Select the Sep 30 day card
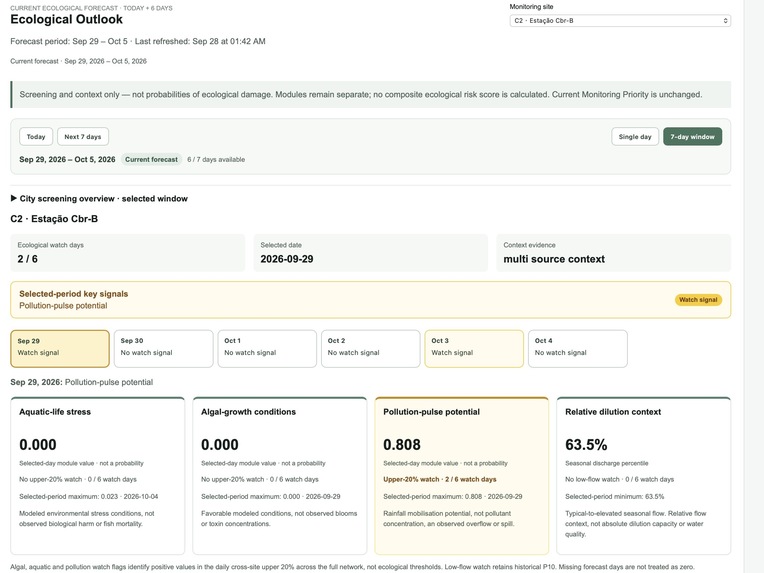This screenshot has height=573, width=764. [163, 348]
